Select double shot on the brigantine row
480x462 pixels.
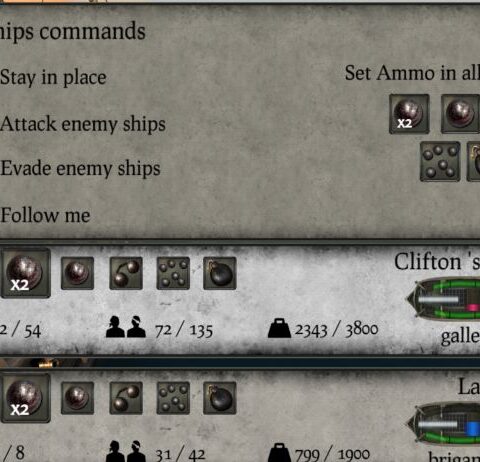point(25,398)
